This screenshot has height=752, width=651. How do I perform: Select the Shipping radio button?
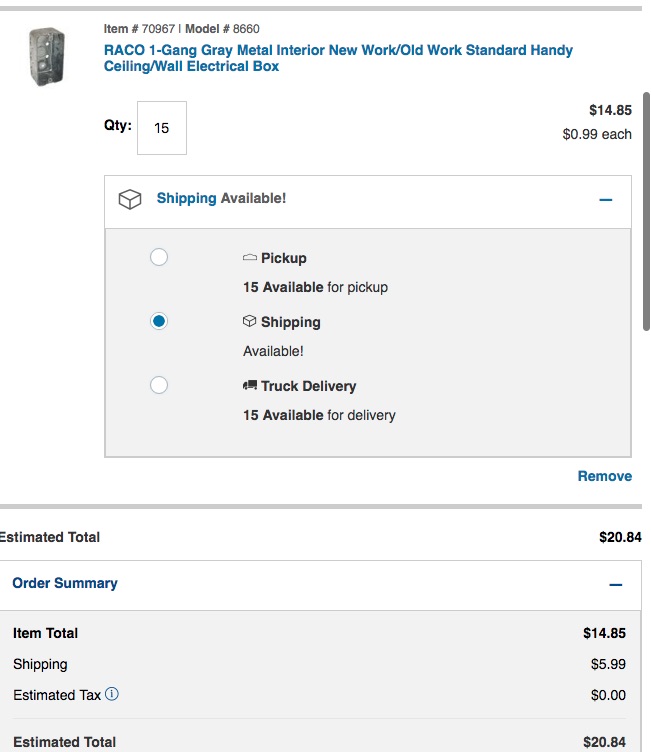click(159, 321)
